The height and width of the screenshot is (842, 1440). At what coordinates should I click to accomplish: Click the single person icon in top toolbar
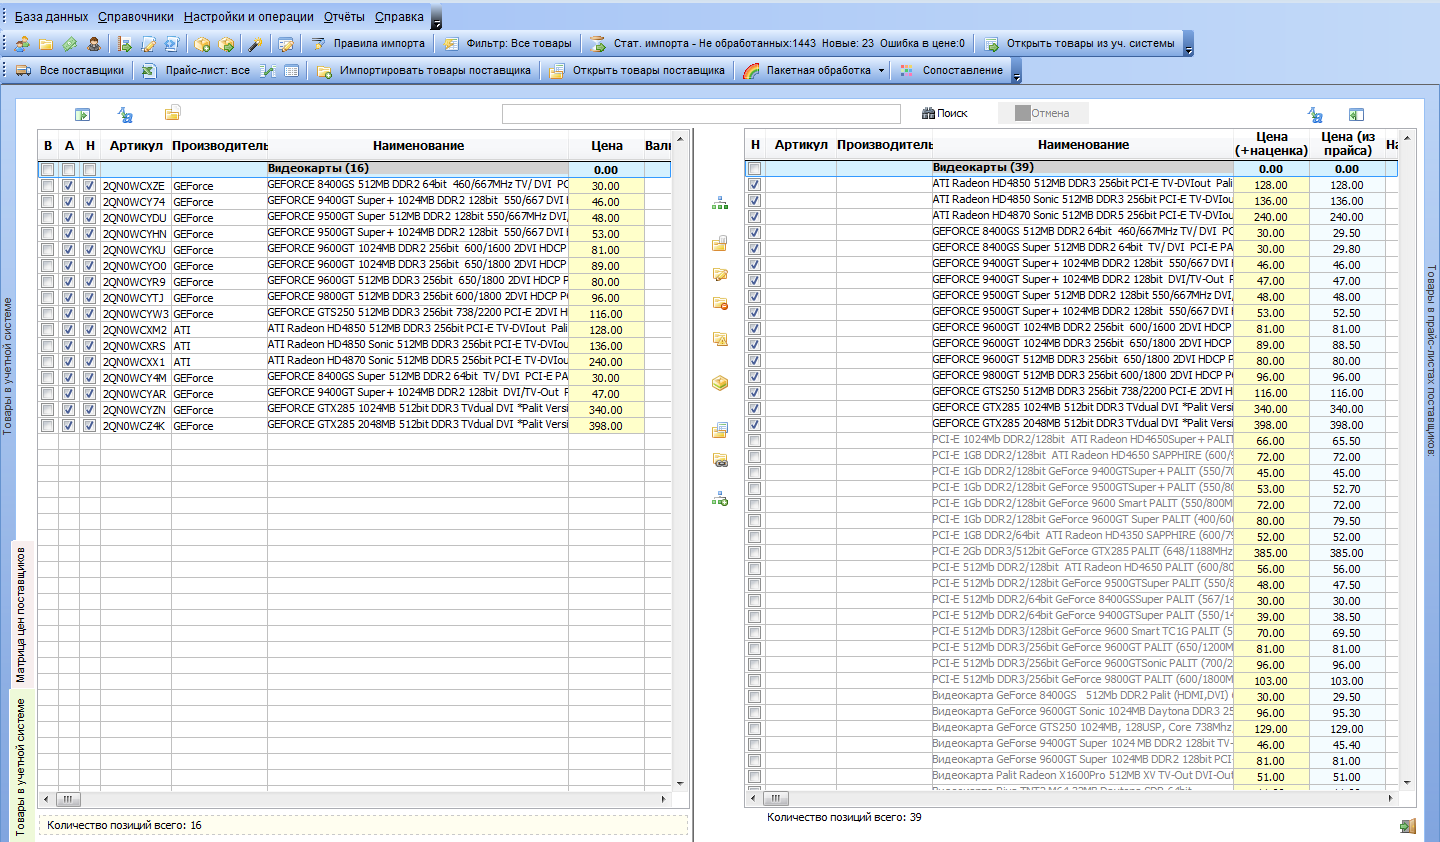coord(94,44)
